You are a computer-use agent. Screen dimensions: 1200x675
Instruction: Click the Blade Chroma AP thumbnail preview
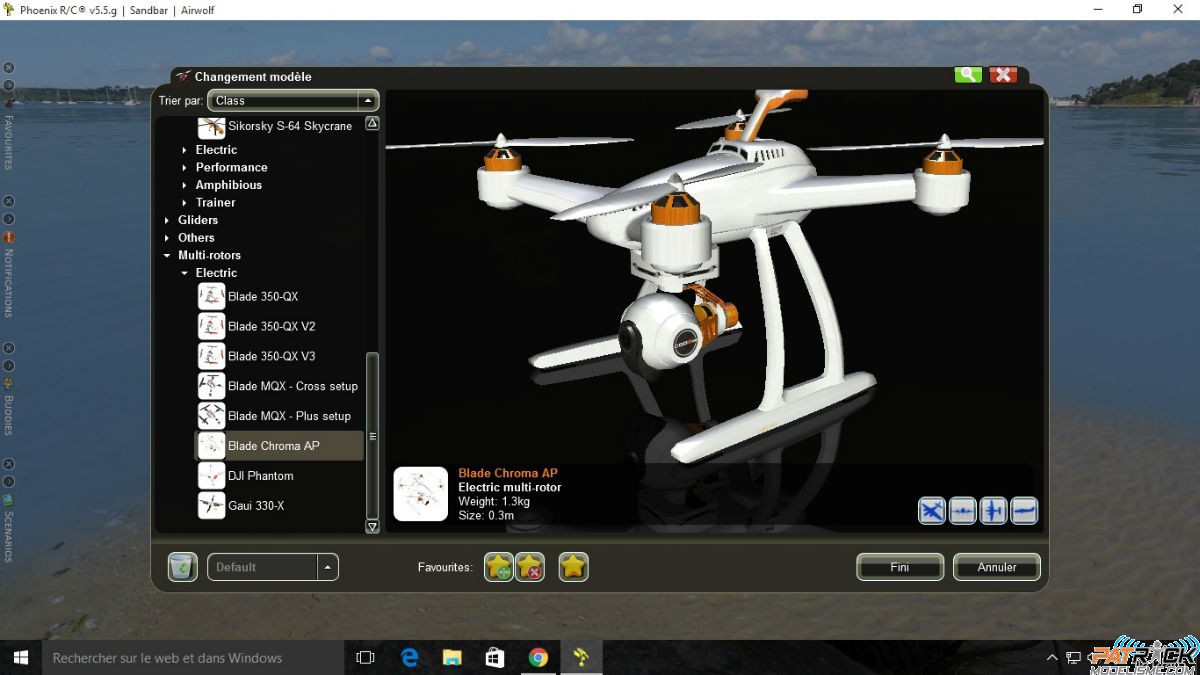pyautogui.click(x=420, y=495)
